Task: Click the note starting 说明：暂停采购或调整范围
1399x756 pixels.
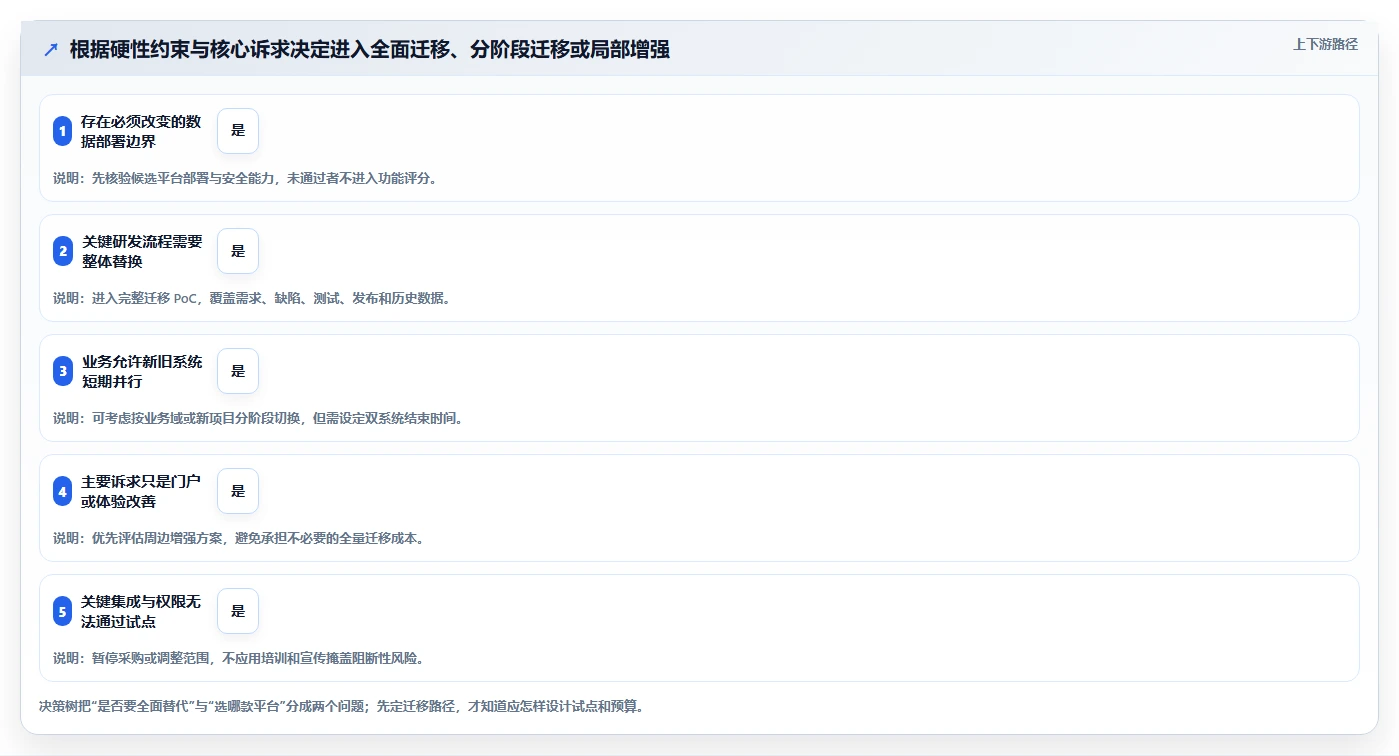Action: [x=239, y=658]
